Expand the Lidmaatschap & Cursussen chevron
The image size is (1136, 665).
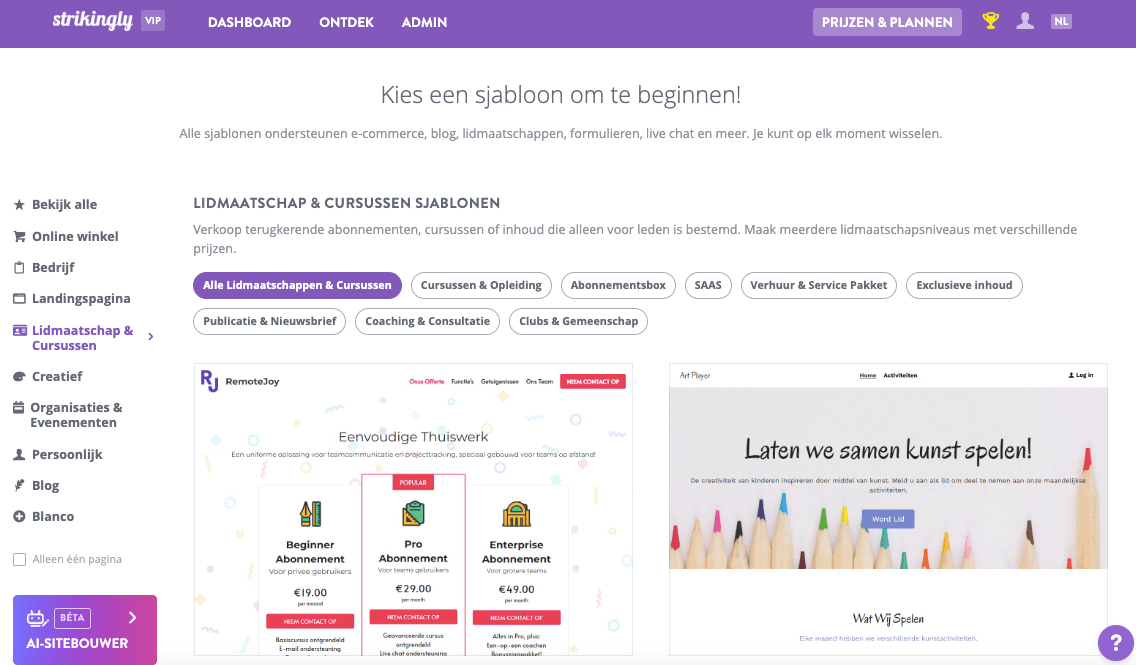[151, 337]
